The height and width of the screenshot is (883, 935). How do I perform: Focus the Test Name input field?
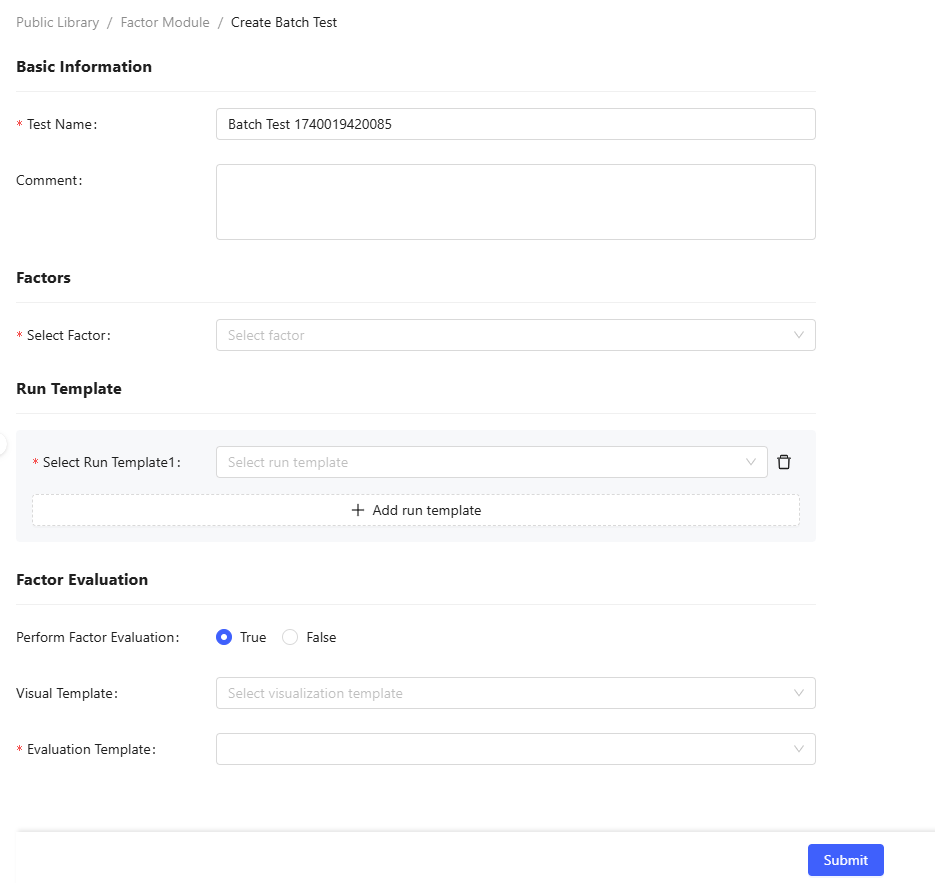(515, 124)
